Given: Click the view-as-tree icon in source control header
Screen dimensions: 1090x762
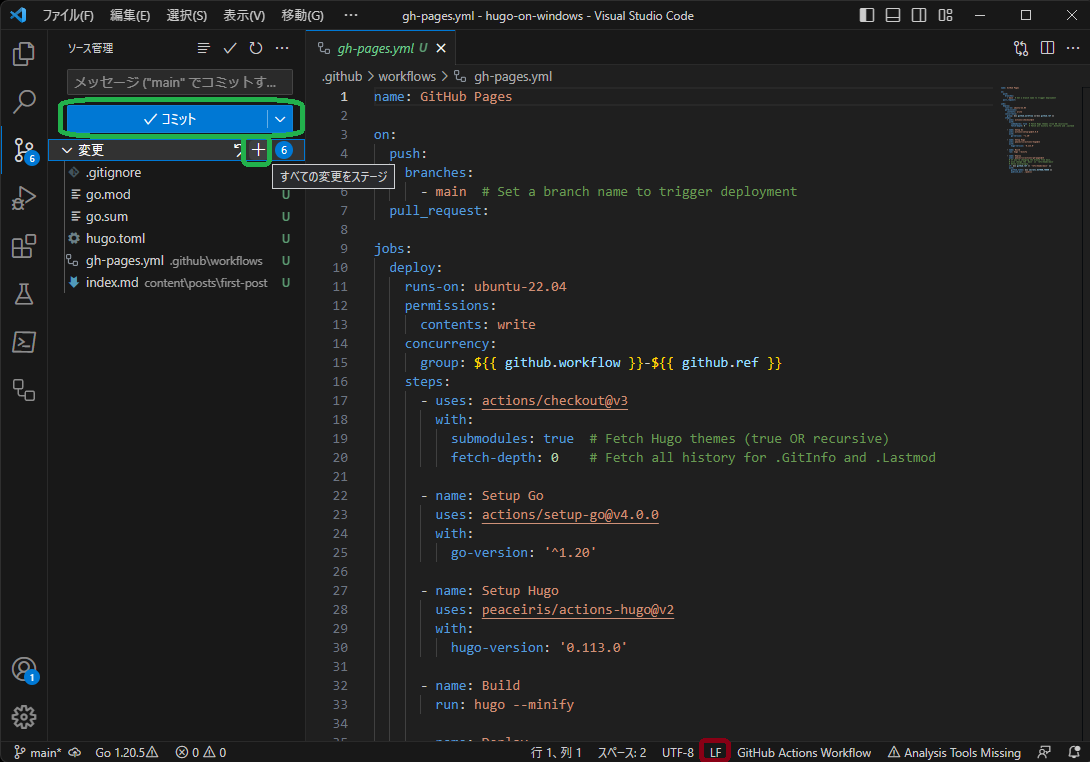Looking at the screenshot, I should pyautogui.click(x=203, y=48).
